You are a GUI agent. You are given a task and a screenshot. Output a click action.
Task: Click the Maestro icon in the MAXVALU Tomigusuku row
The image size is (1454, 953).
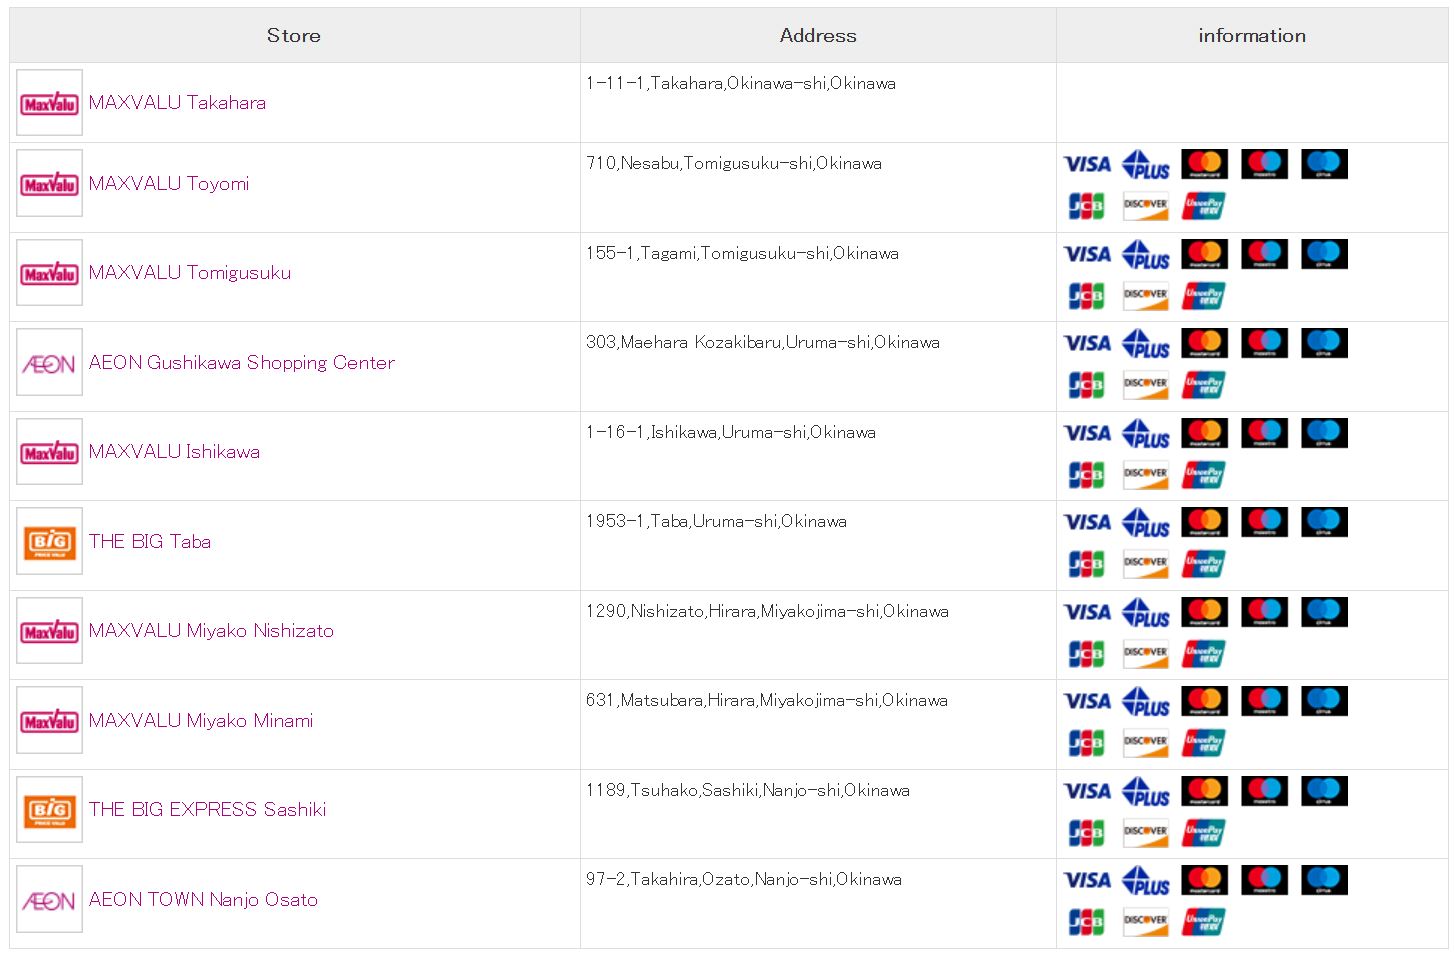(1265, 254)
